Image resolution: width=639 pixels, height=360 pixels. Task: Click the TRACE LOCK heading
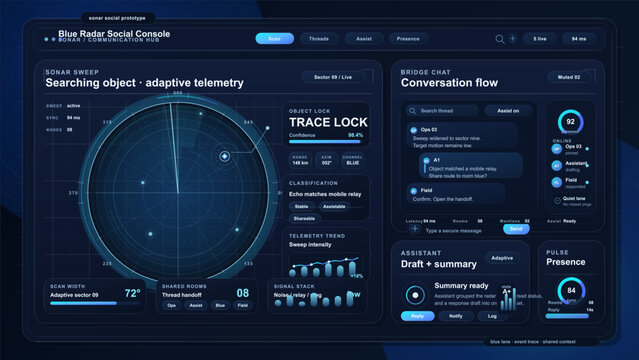tap(328, 122)
